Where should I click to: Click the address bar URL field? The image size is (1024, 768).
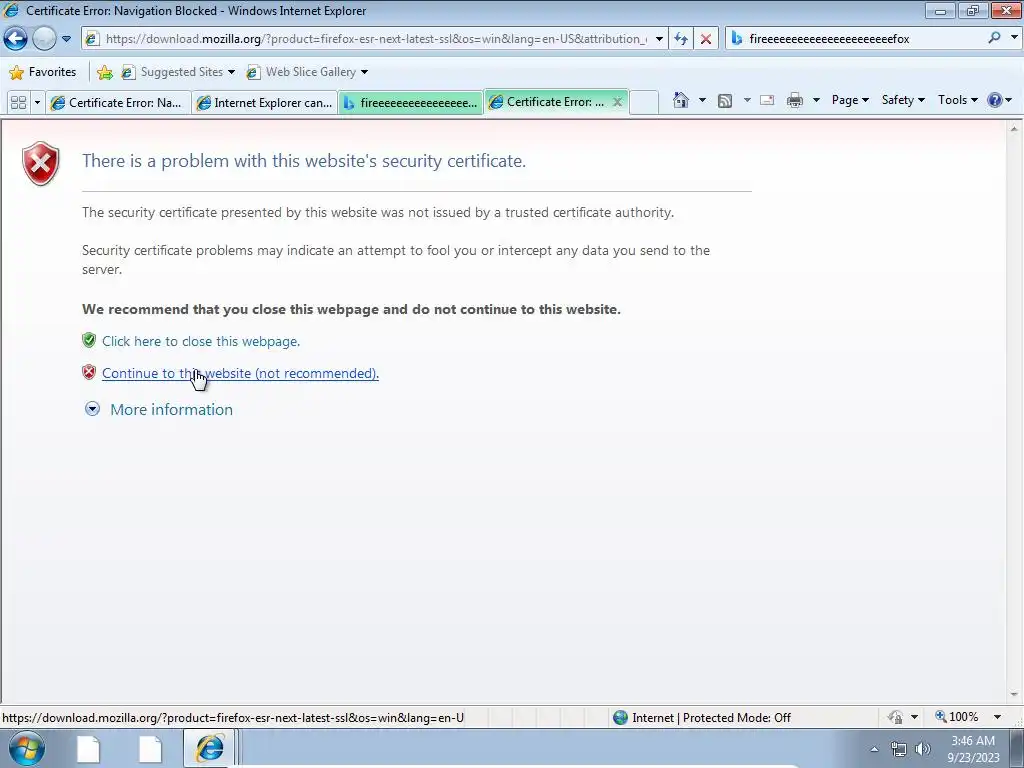pos(376,39)
